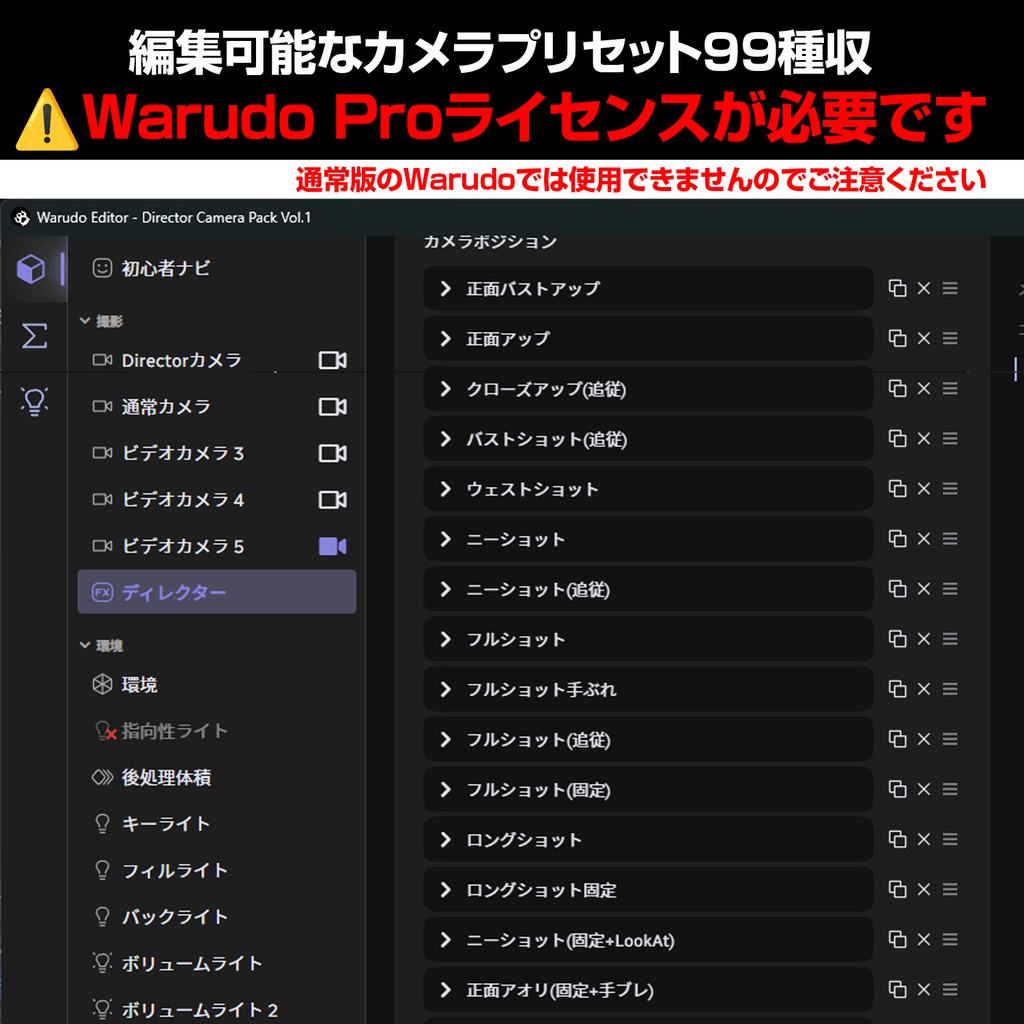Collapse the 環境 group
This screenshot has width=1024, height=1024.
(85, 645)
